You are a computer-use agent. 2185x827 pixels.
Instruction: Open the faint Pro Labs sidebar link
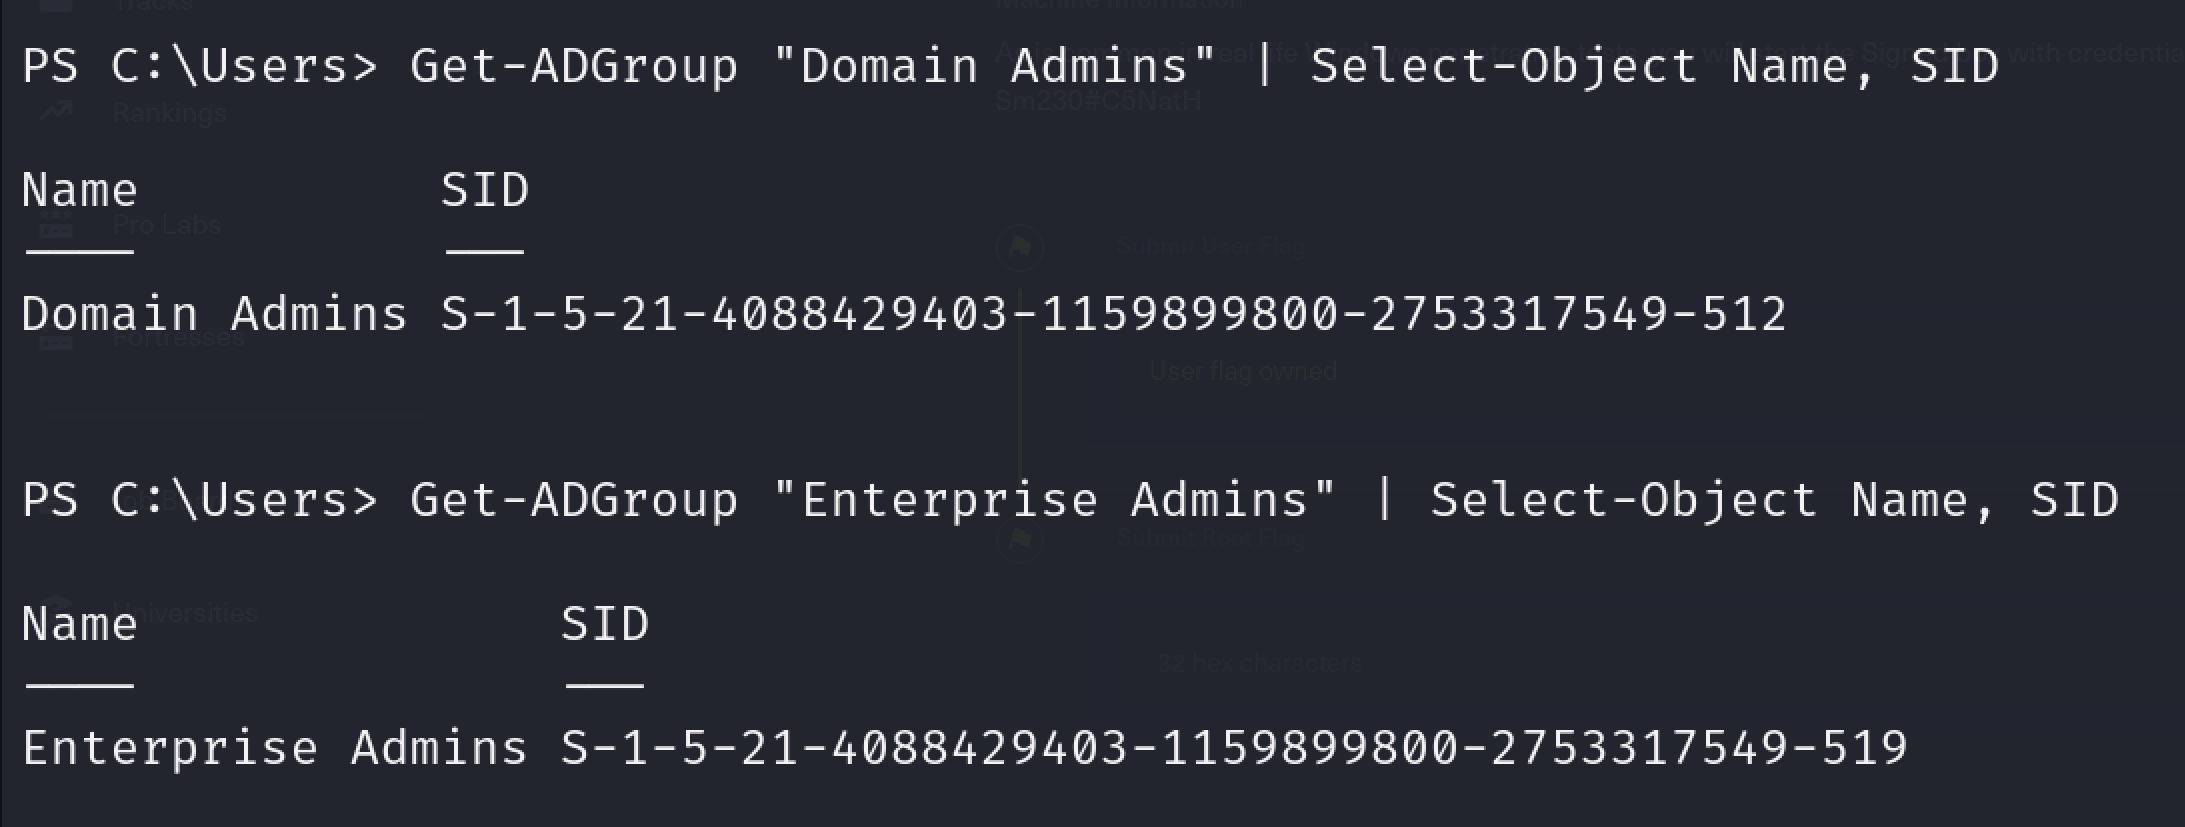(167, 226)
